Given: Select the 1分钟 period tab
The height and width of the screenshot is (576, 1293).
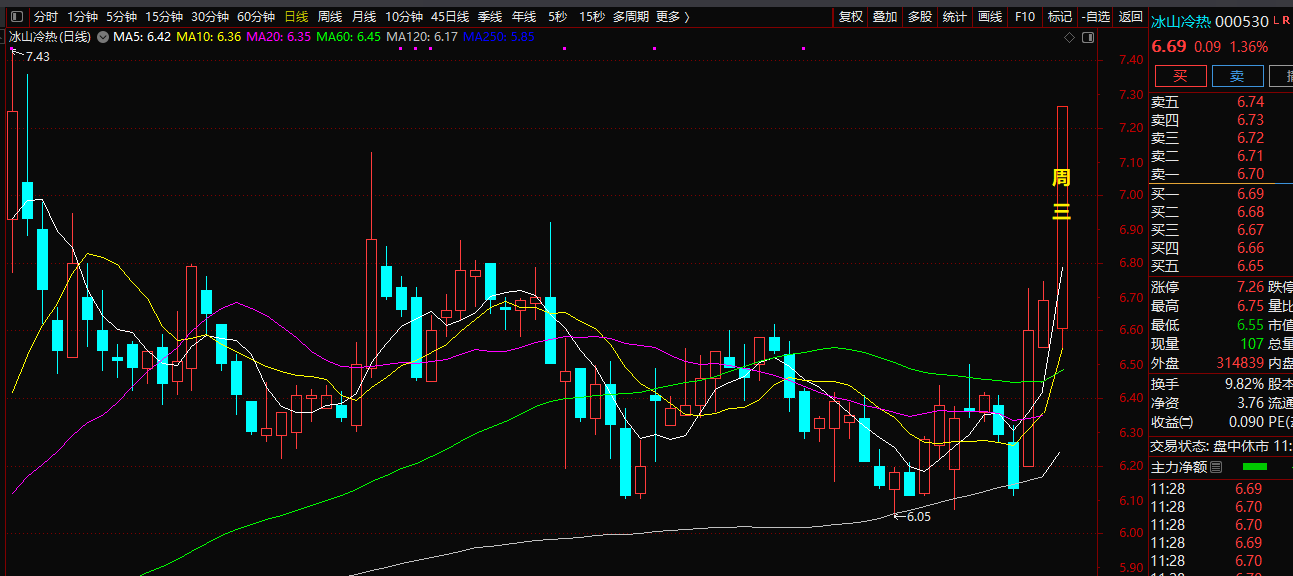Looking at the screenshot, I should pyautogui.click(x=82, y=16).
